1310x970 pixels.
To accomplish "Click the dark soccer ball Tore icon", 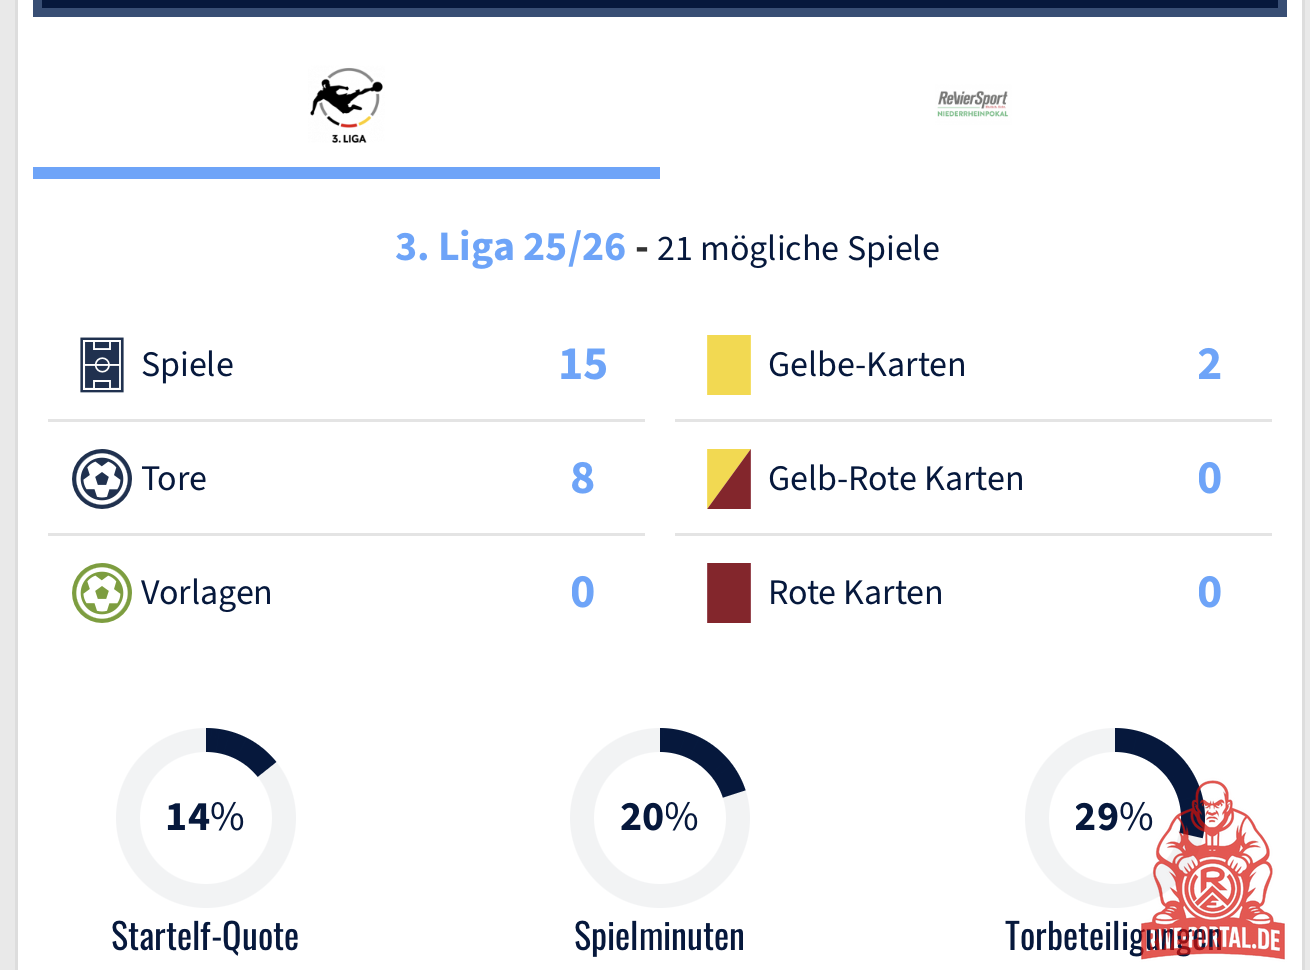I will 102,479.
